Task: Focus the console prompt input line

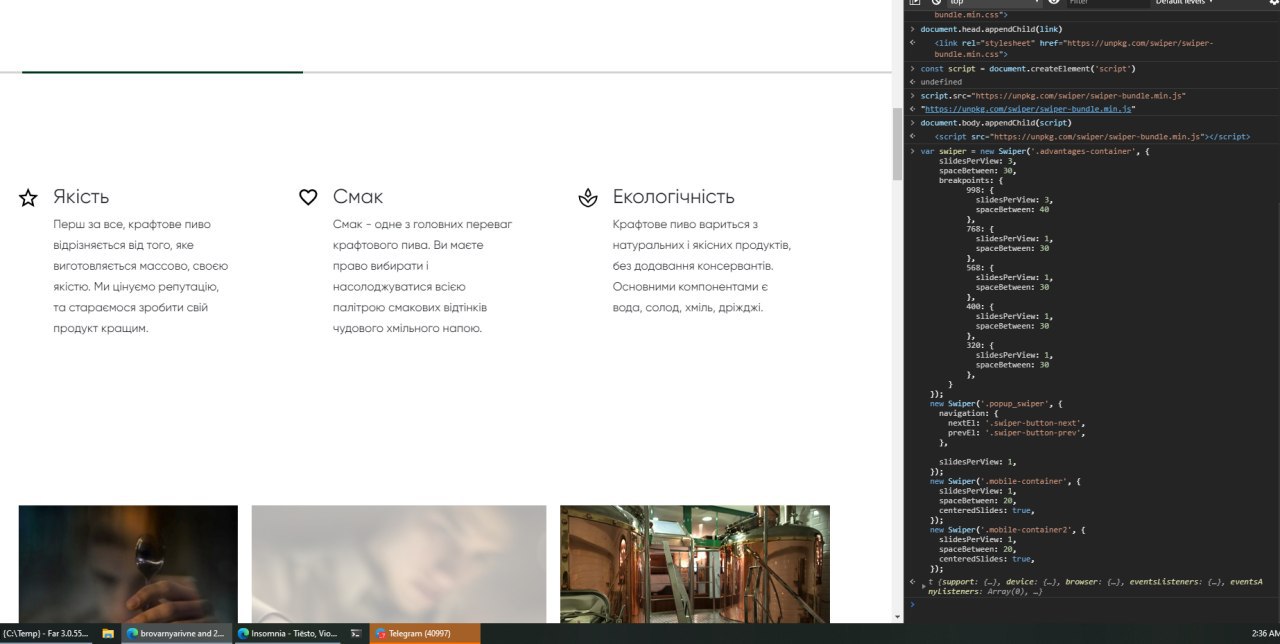Action: coord(1095,604)
